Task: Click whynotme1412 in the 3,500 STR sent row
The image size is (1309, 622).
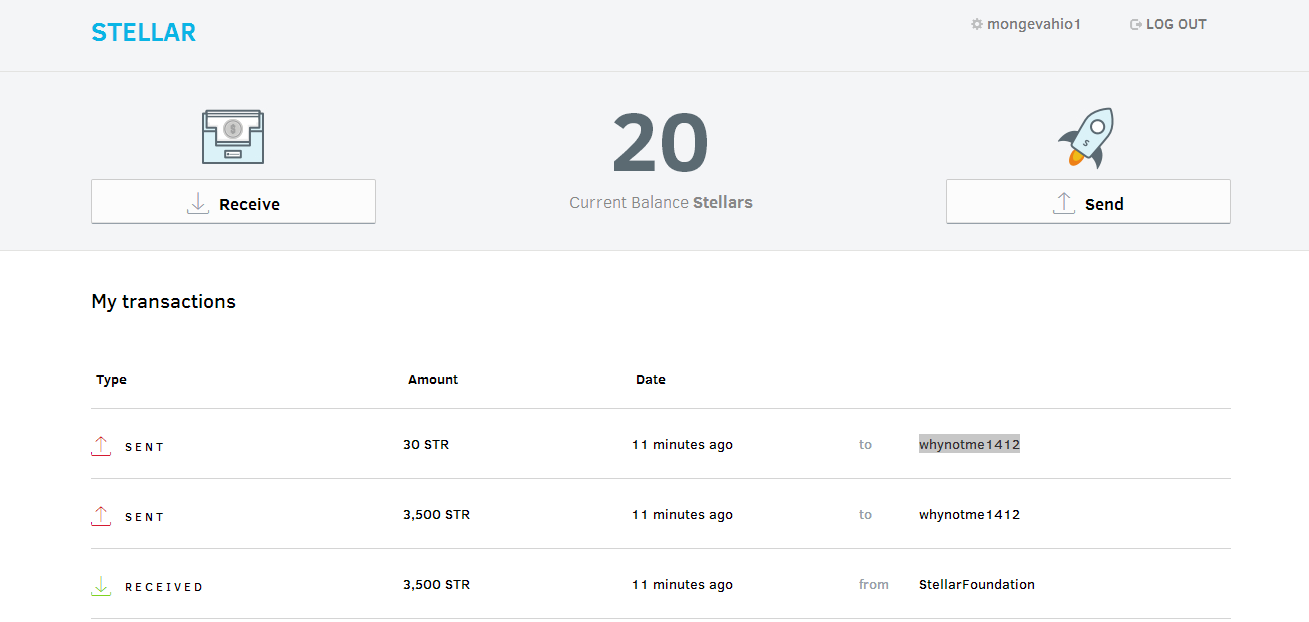Action: pyautogui.click(x=969, y=515)
